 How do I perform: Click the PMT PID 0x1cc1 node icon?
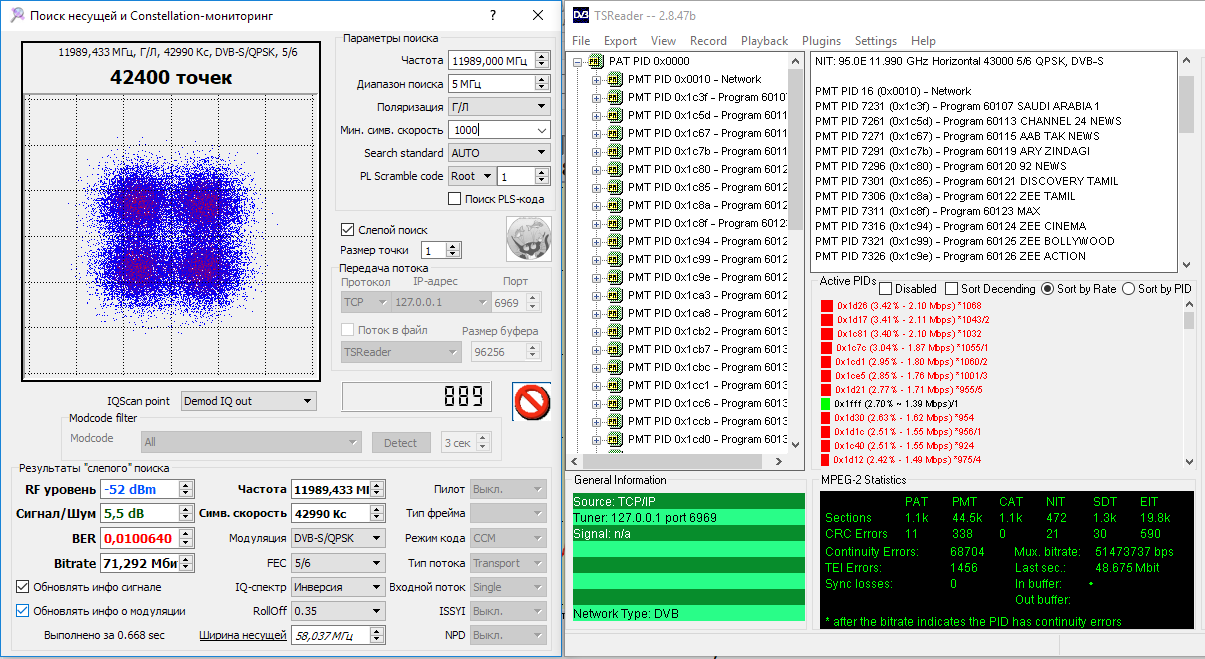tap(616, 385)
